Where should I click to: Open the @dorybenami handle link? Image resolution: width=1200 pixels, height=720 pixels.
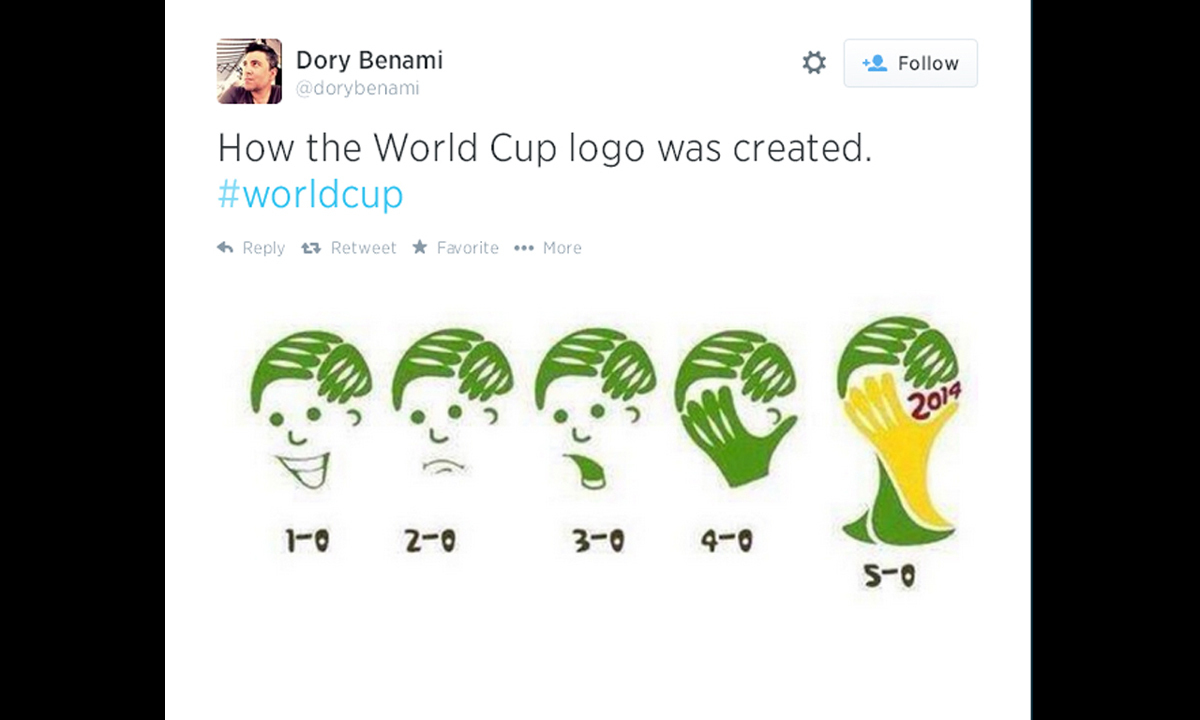pos(357,89)
